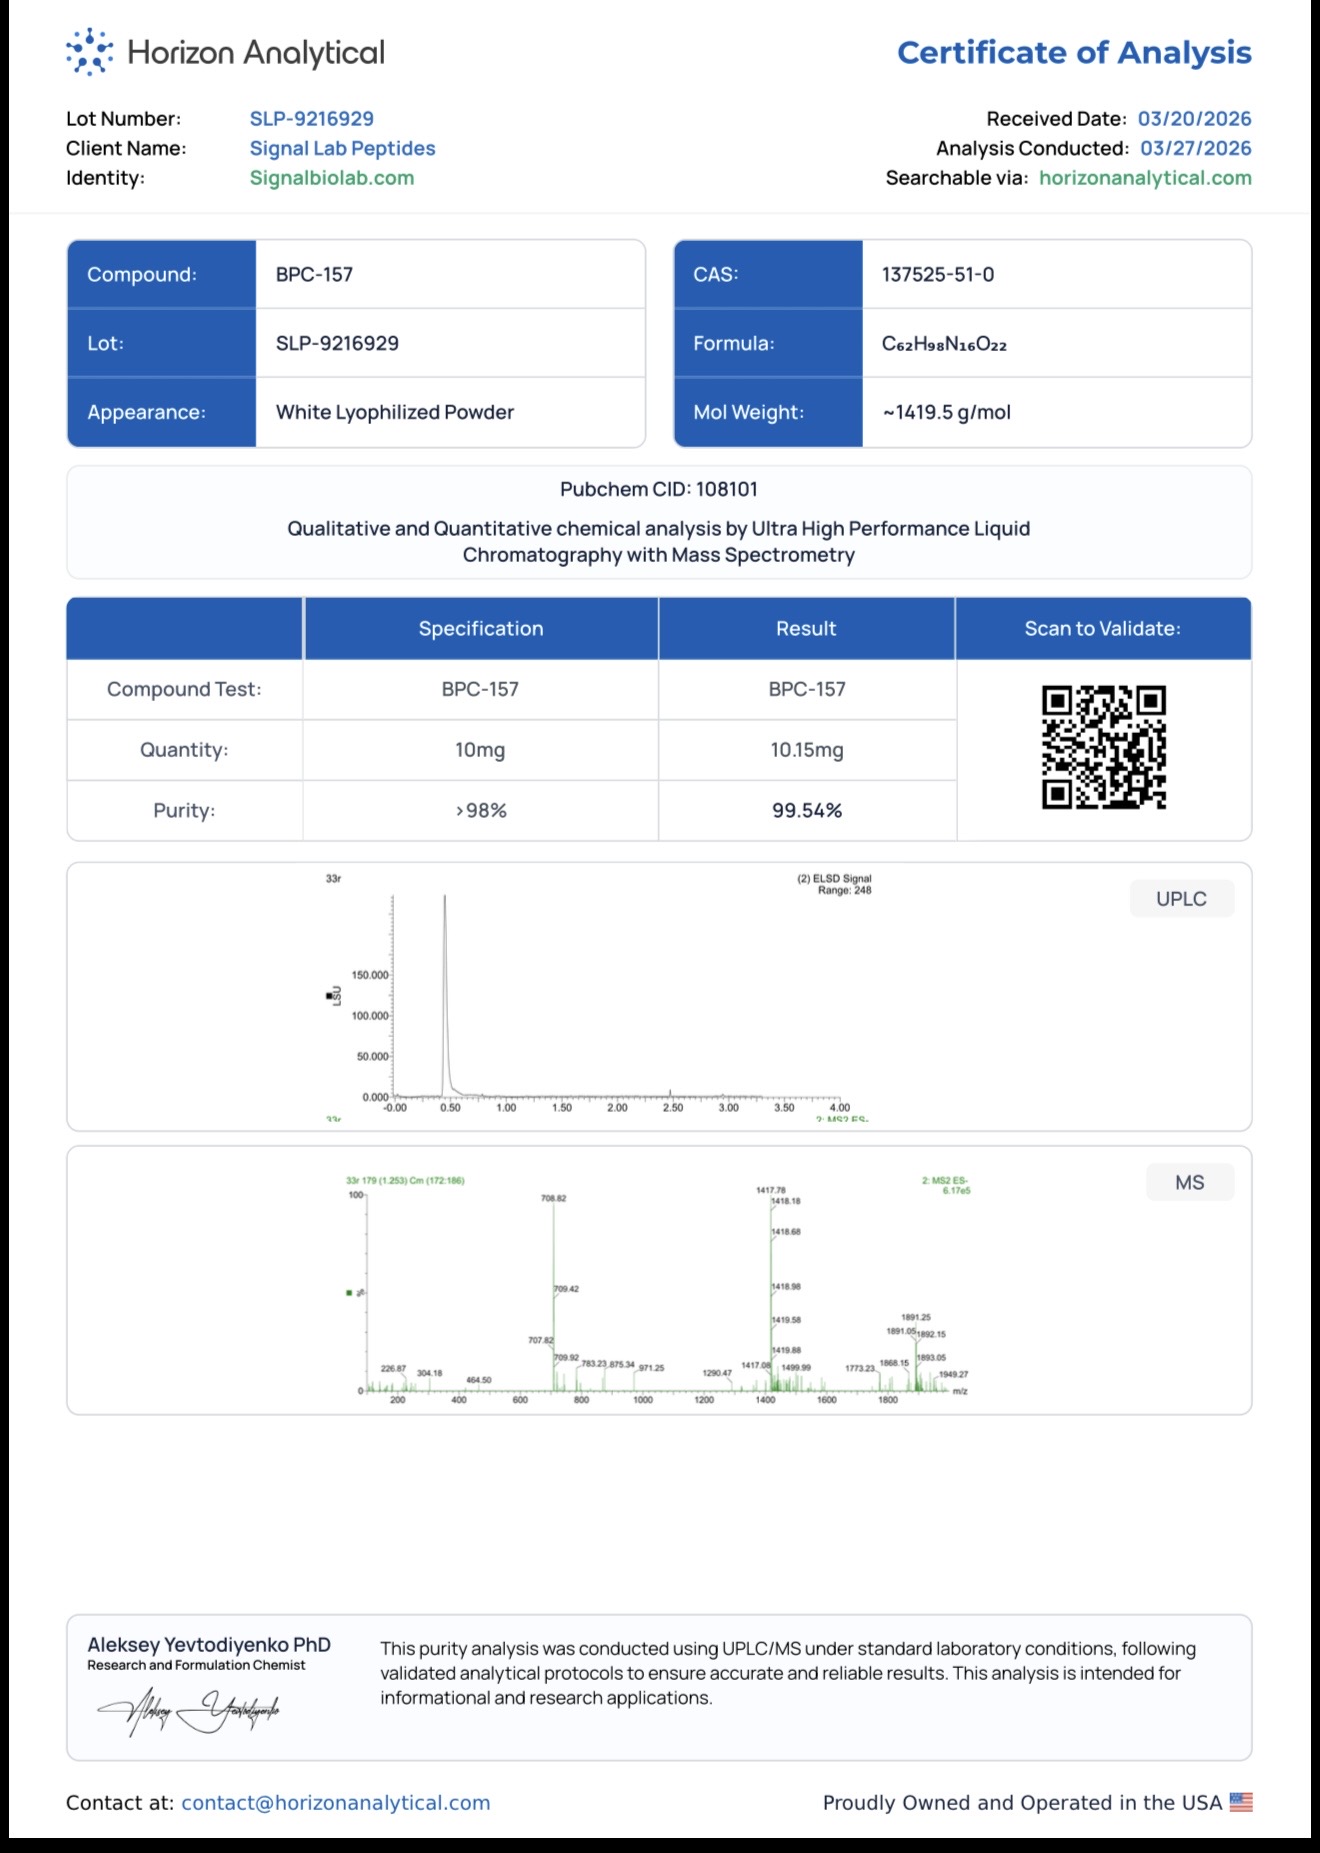Click the QR code under Scan to Validate
Screen dimensions: 1320x1853
(x=1104, y=747)
